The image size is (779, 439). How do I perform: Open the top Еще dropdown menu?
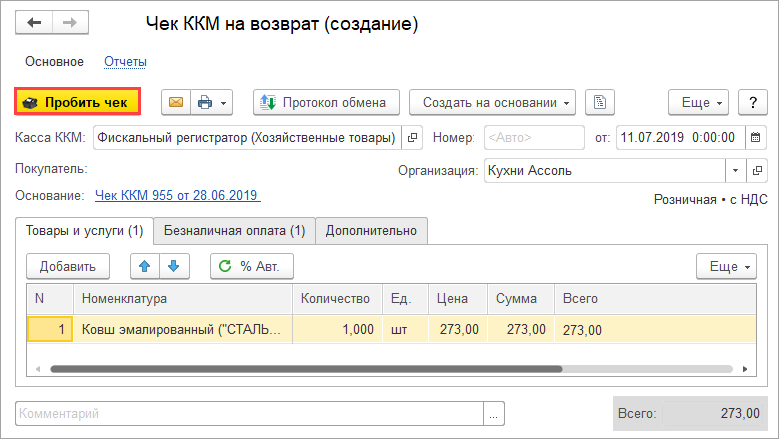coord(698,102)
